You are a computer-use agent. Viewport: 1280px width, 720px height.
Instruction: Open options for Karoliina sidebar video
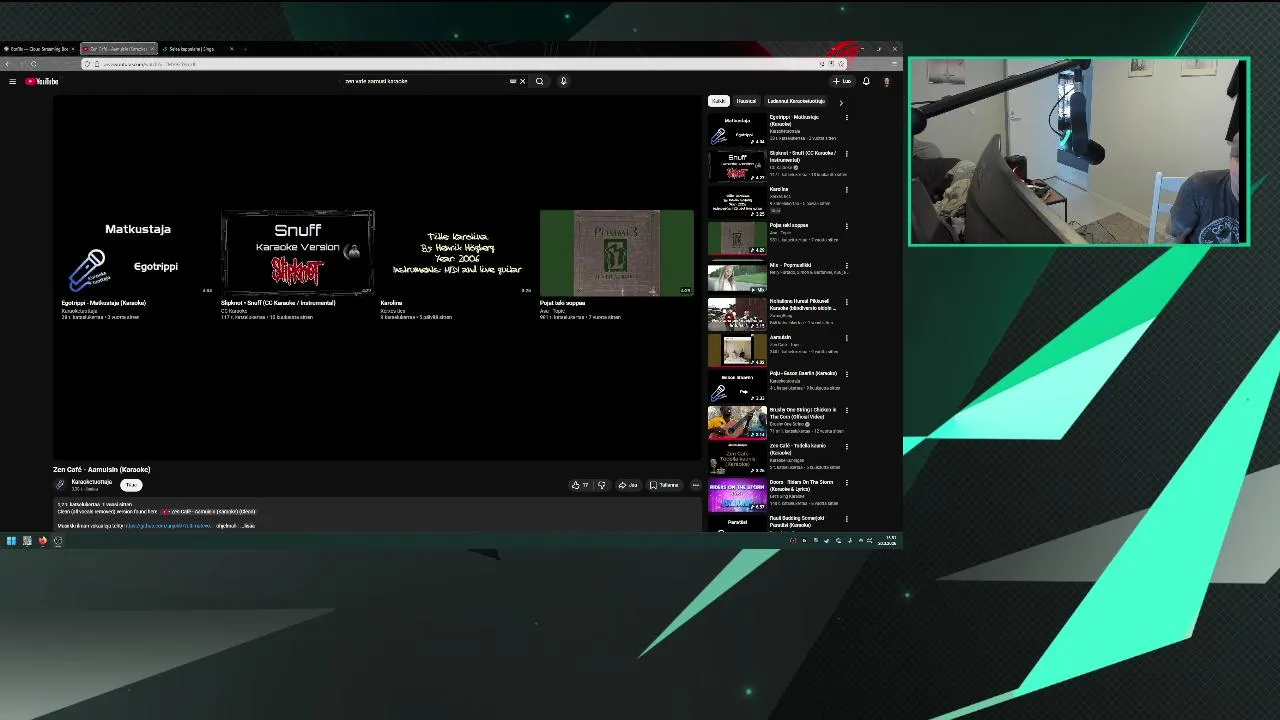pos(846,189)
